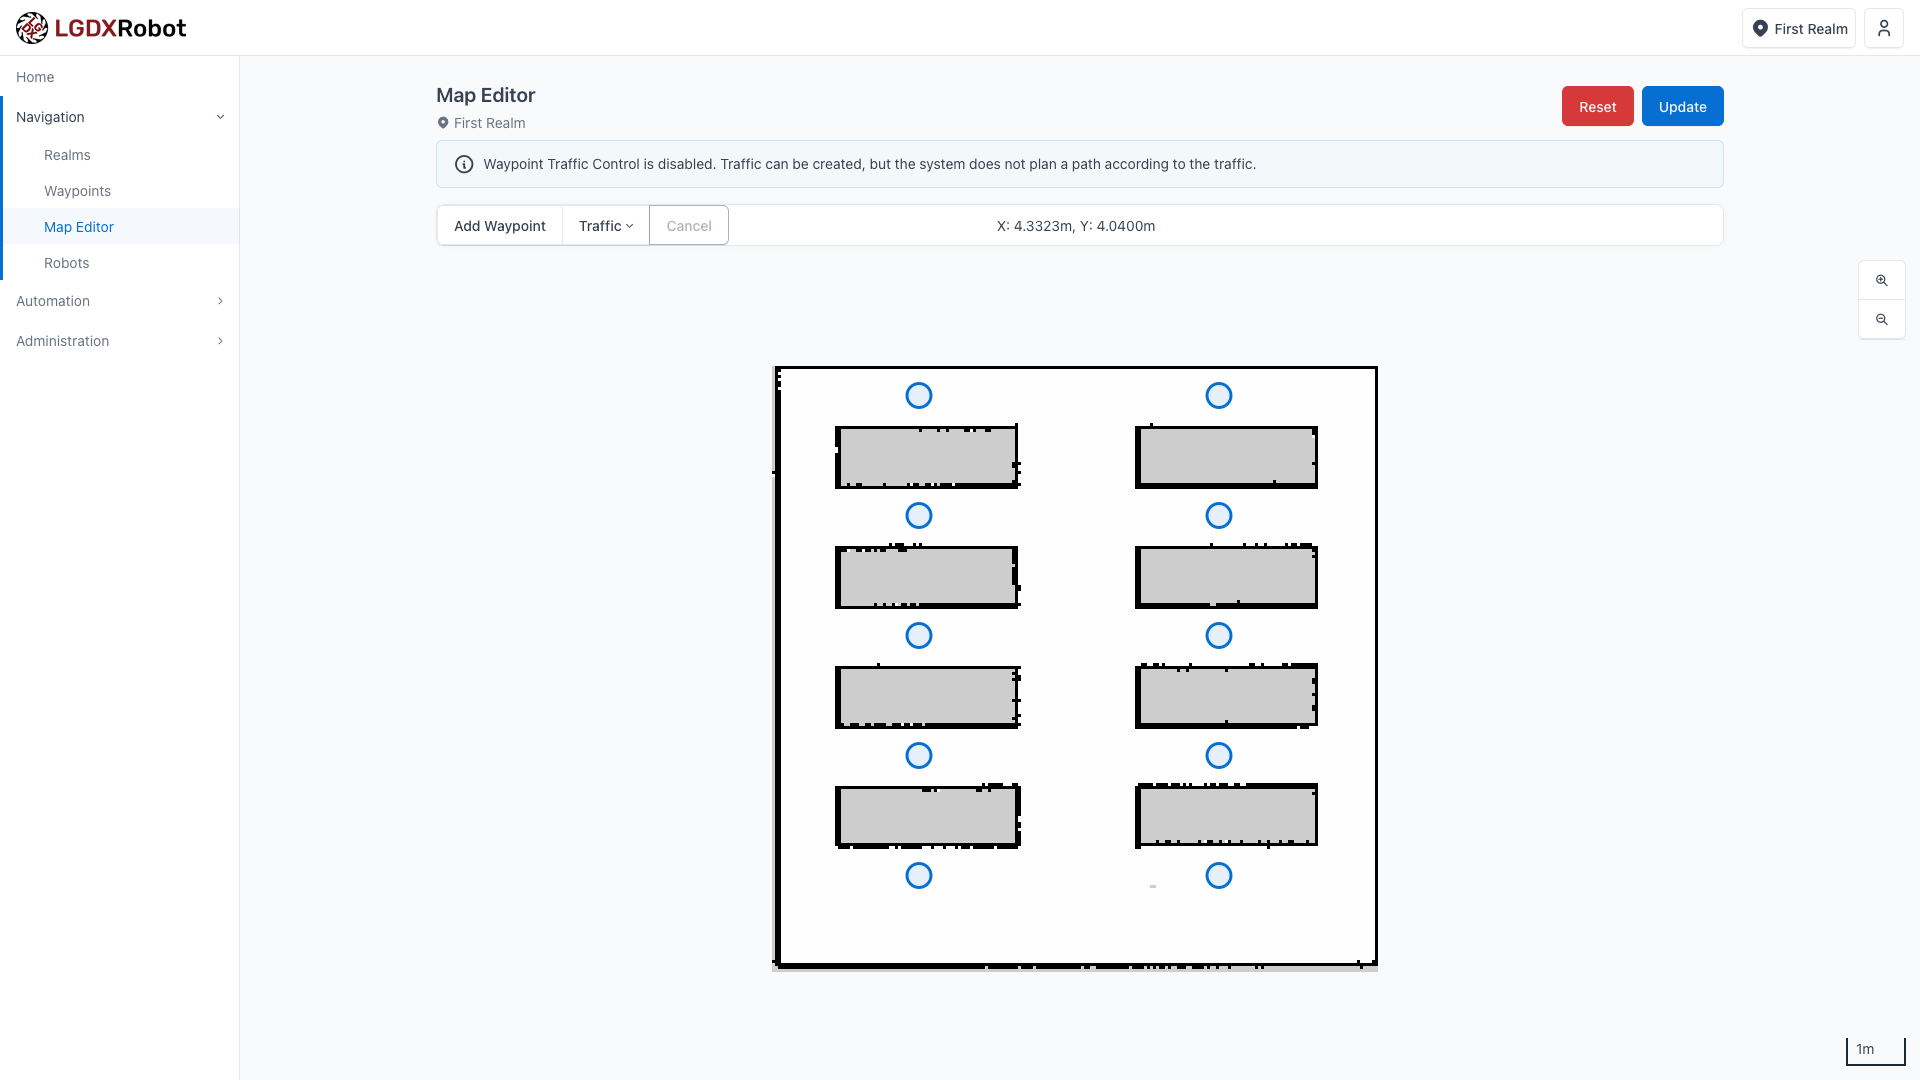Screen dimensions: 1920x1080
Task: Click the Update button
Action: tap(1682, 106)
